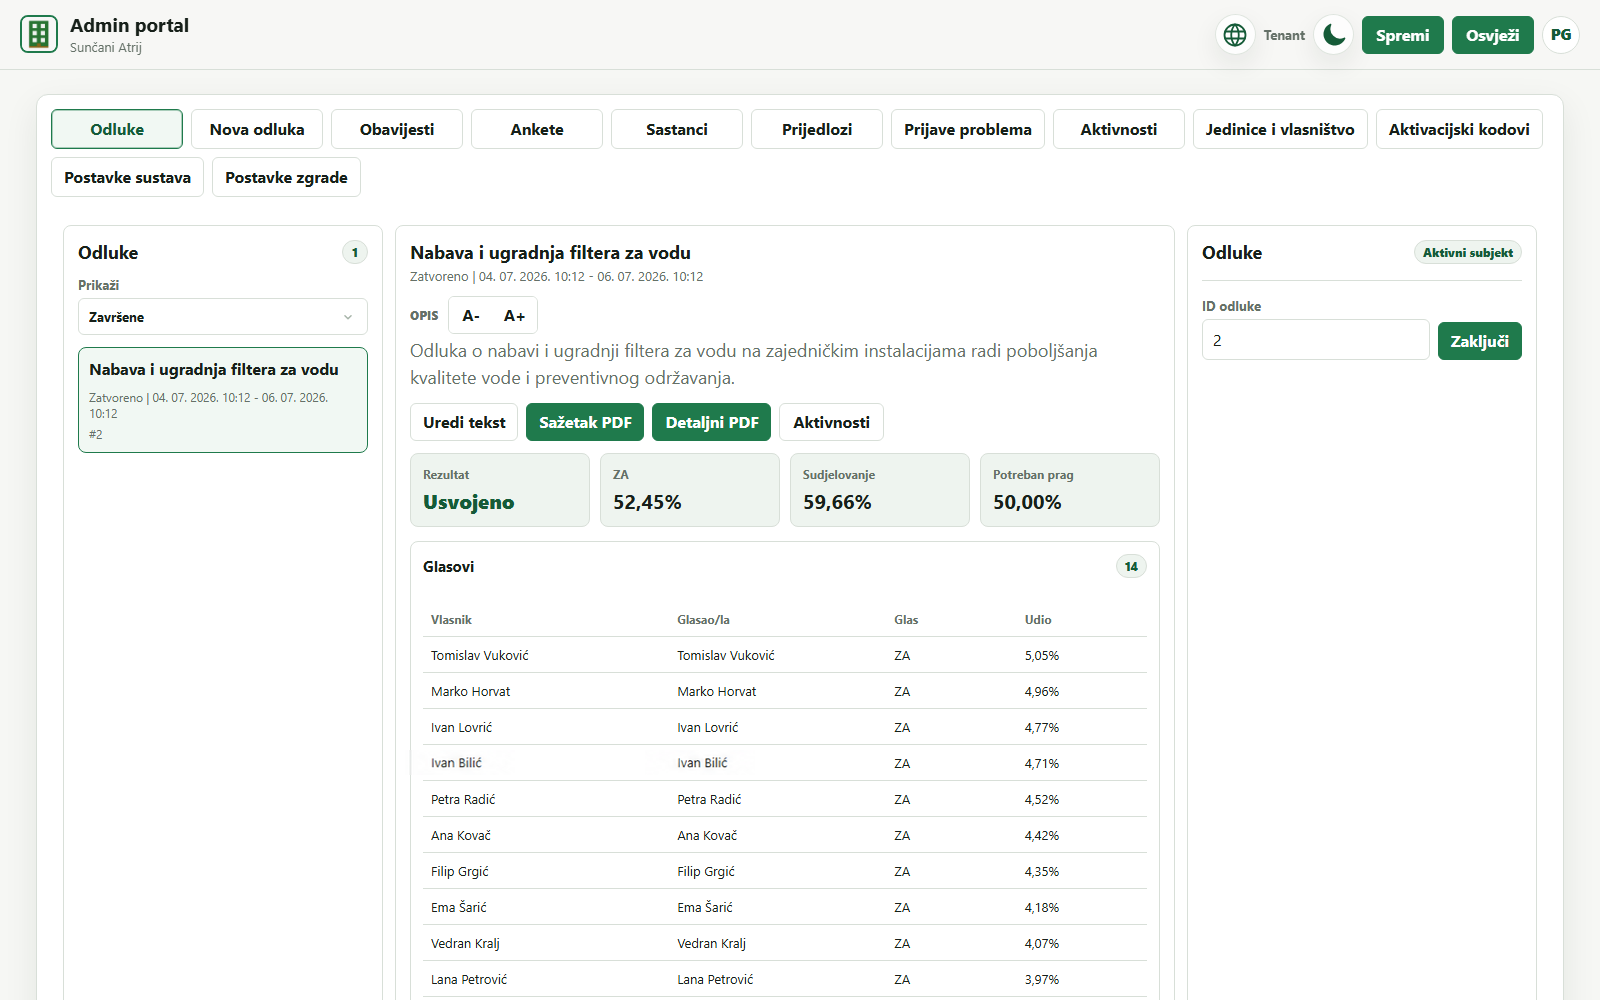Download the Detaljni PDF
The height and width of the screenshot is (1000, 1600).
[x=712, y=422]
